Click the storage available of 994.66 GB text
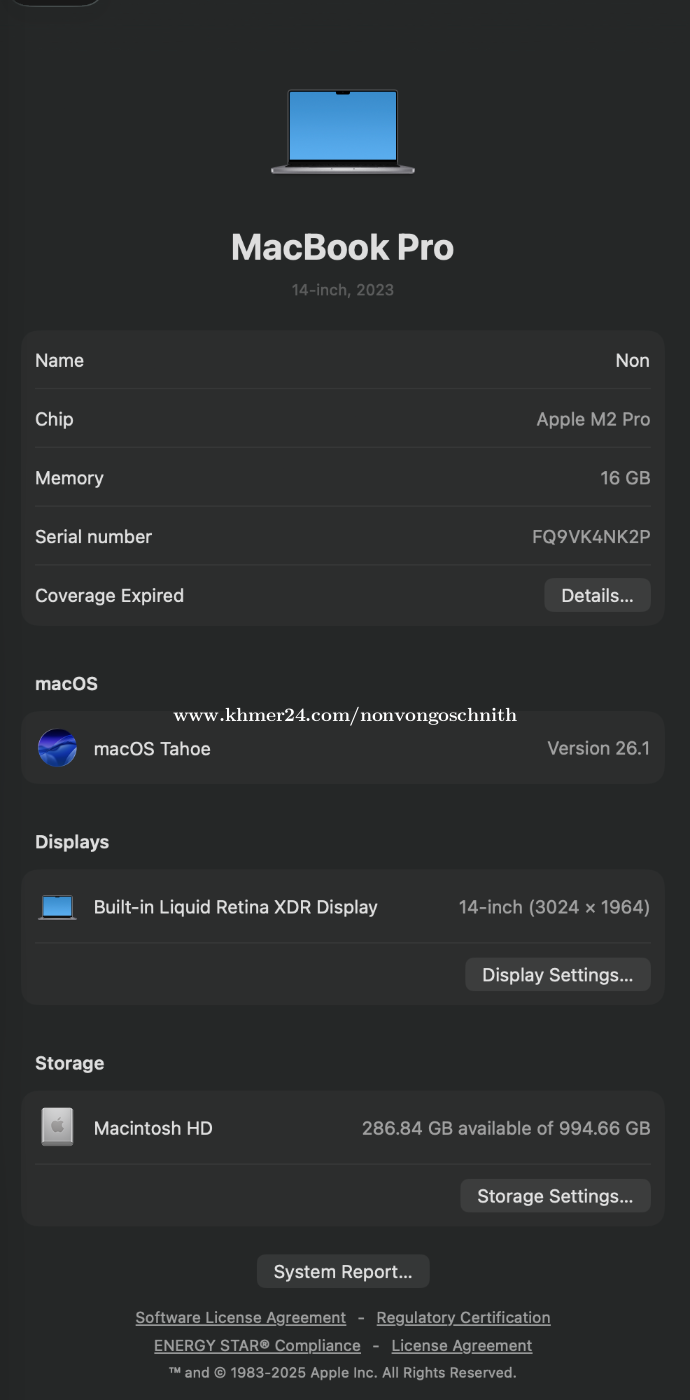This screenshot has height=1400, width=690. click(x=506, y=1128)
